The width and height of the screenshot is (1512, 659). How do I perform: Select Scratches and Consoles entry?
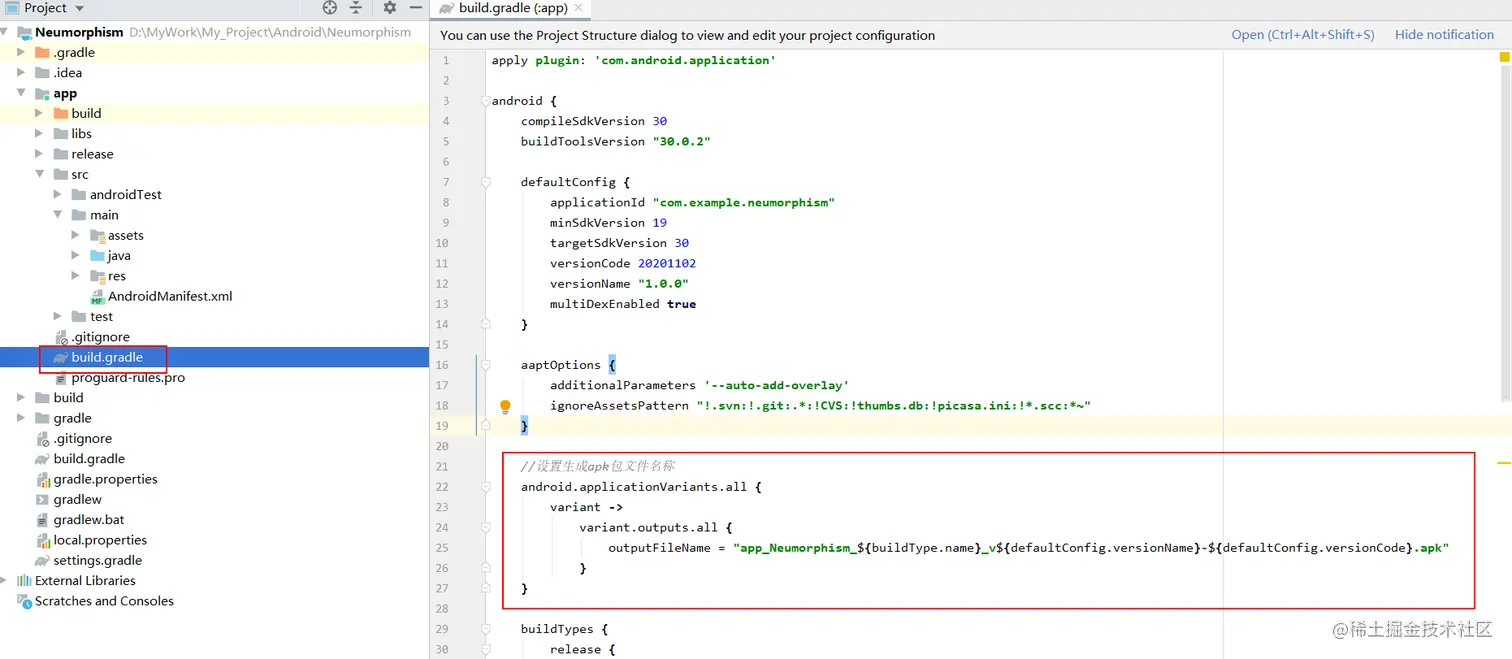pyautogui.click(x=104, y=601)
